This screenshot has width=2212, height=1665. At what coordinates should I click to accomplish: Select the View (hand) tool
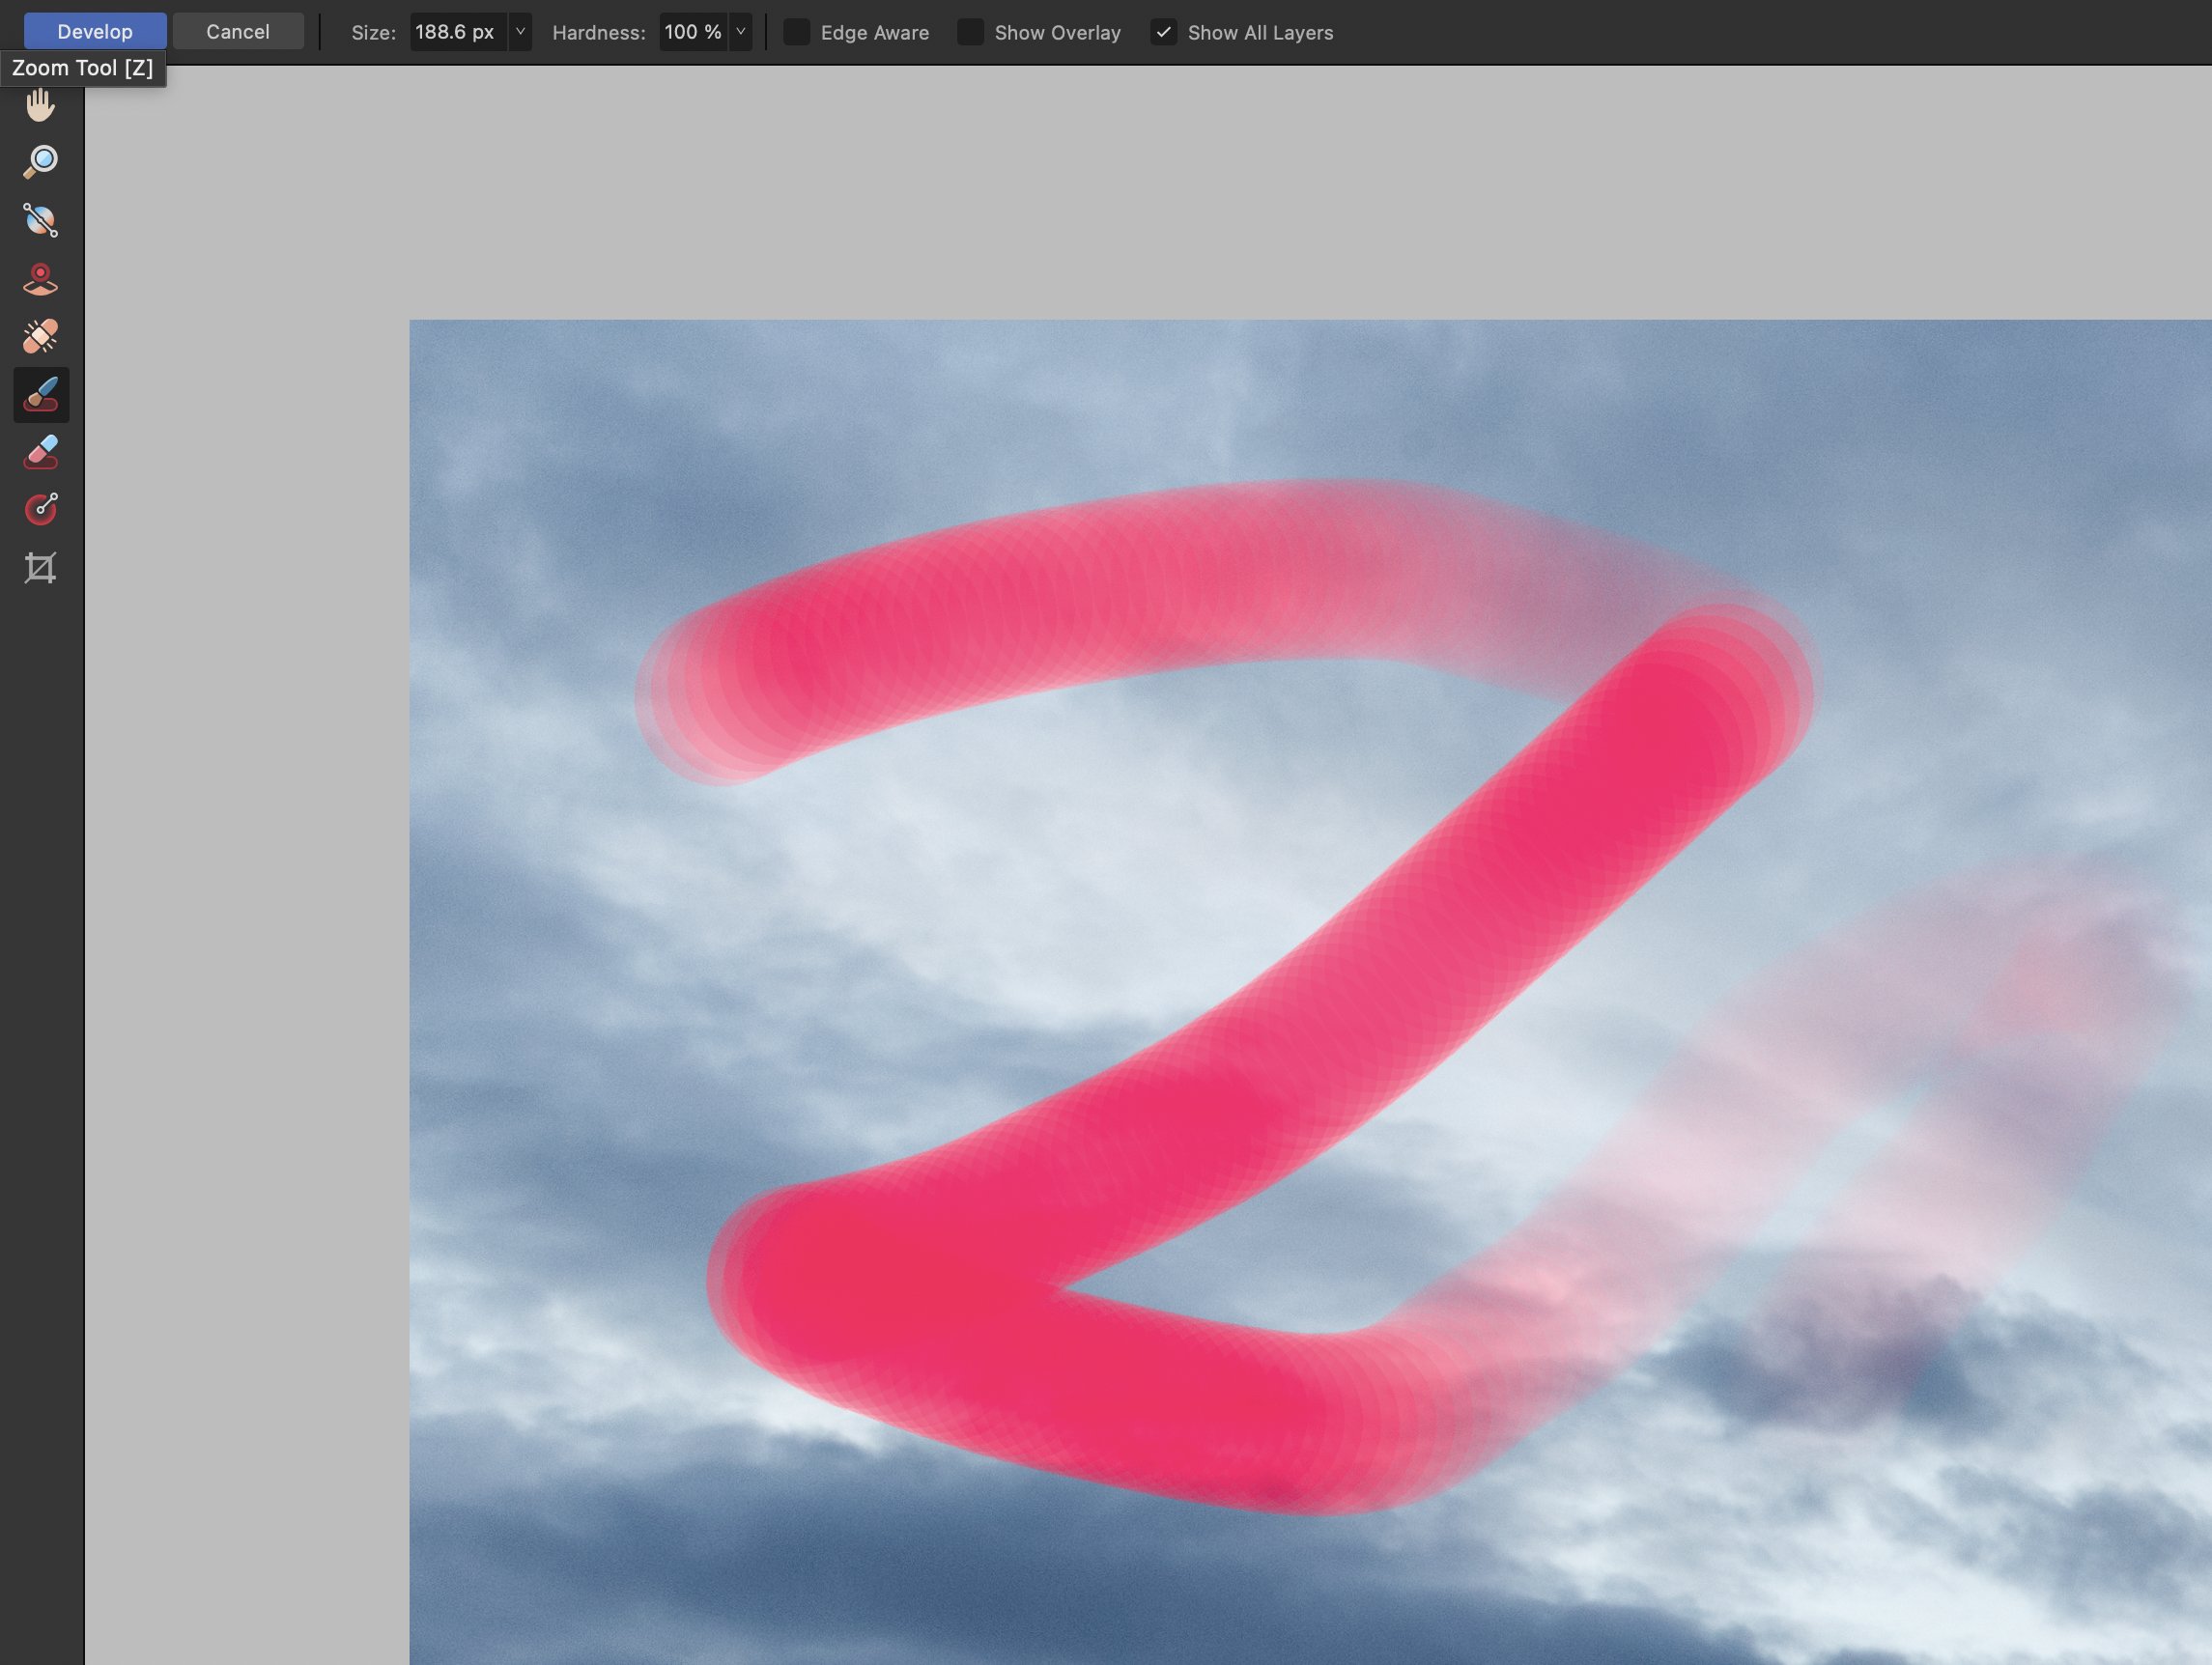(40, 105)
